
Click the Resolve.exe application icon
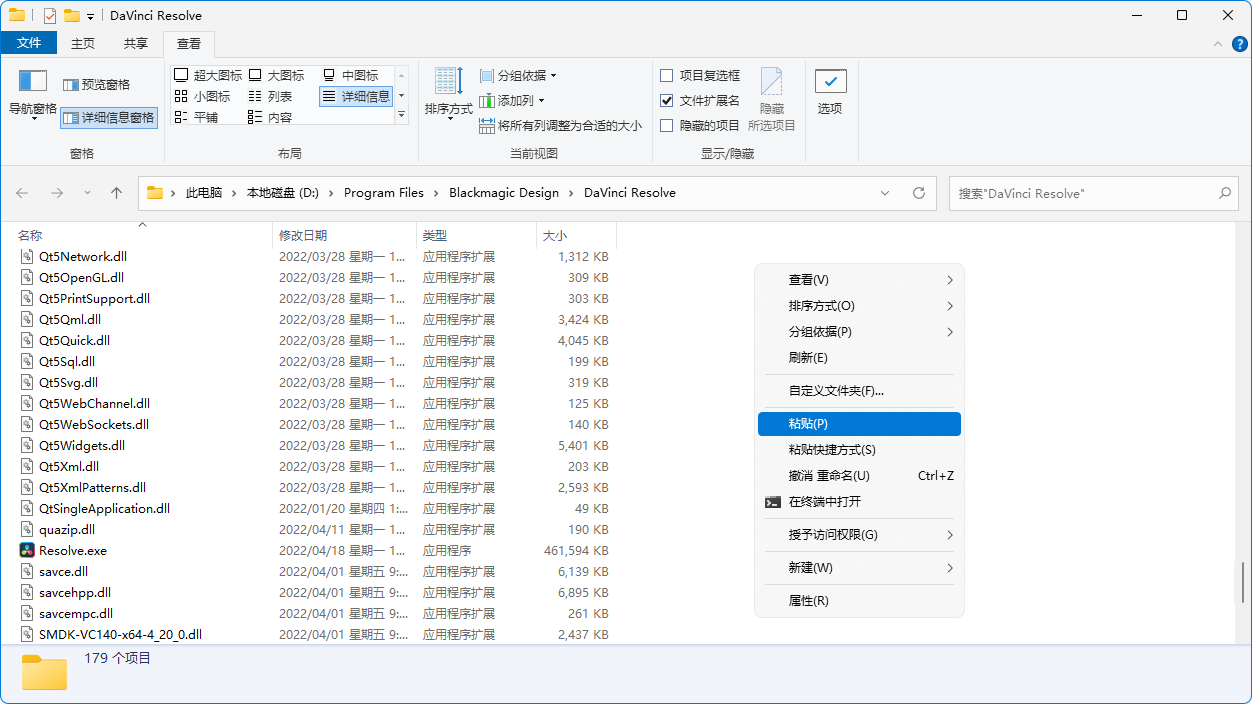[28, 550]
